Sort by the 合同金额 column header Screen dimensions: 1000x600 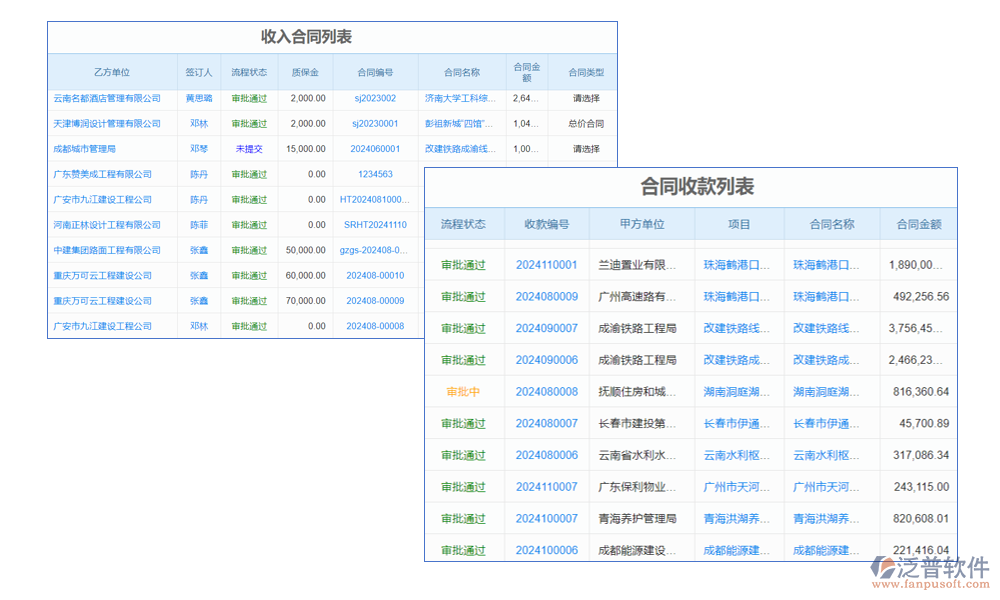918,224
